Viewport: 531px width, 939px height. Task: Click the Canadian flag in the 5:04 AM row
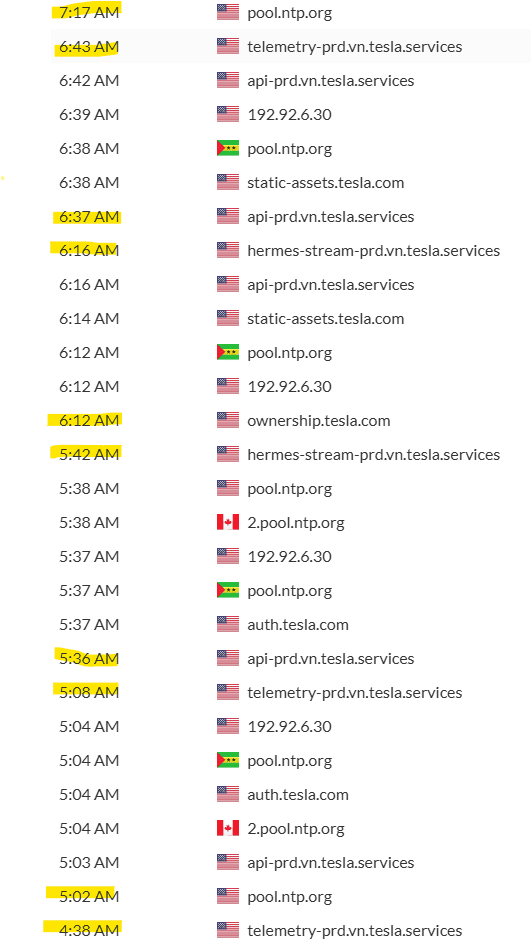point(227,828)
